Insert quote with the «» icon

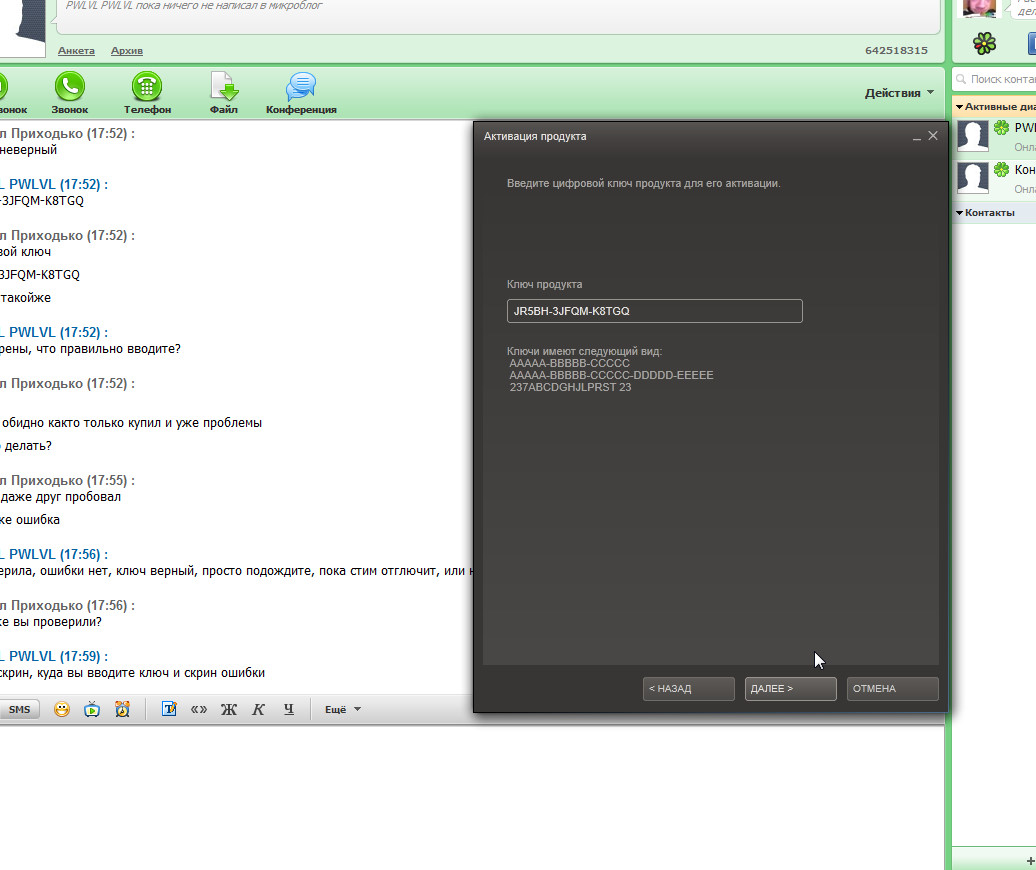click(x=199, y=709)
